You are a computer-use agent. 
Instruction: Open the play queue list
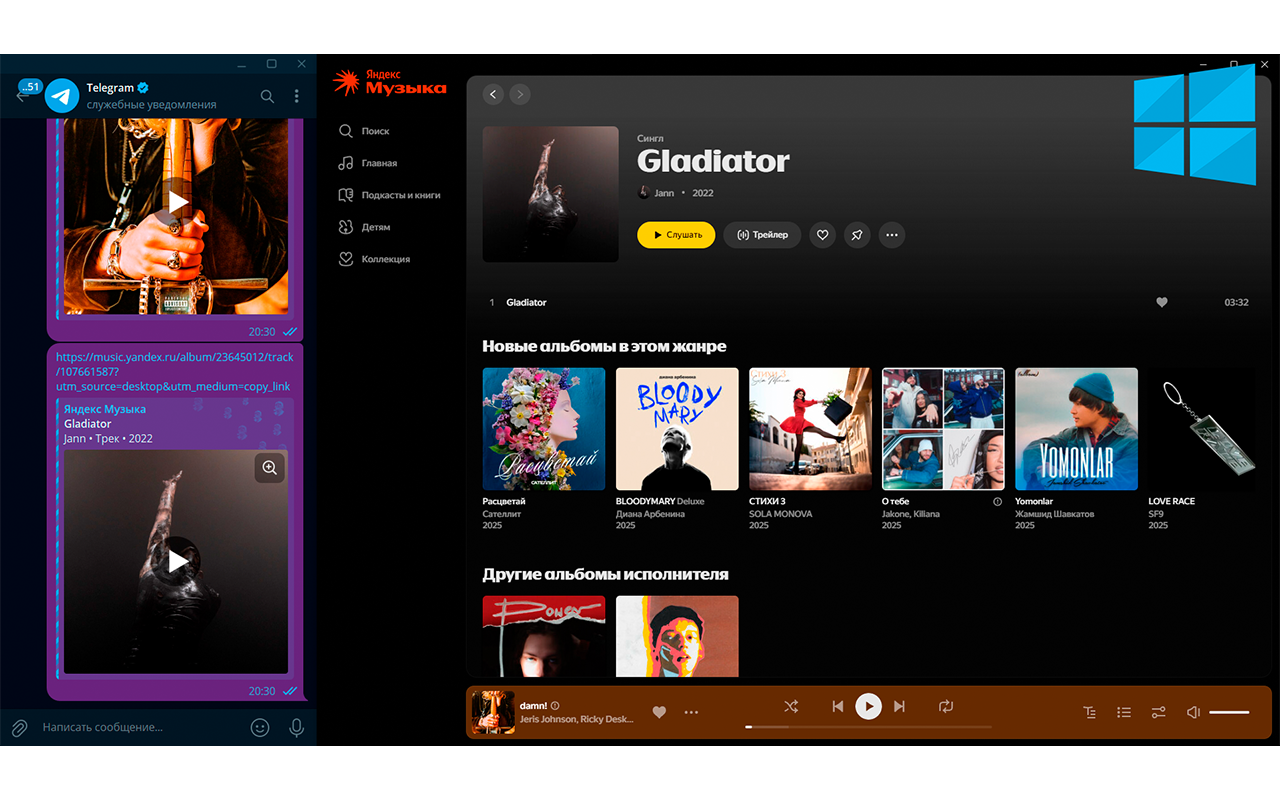1124,712
